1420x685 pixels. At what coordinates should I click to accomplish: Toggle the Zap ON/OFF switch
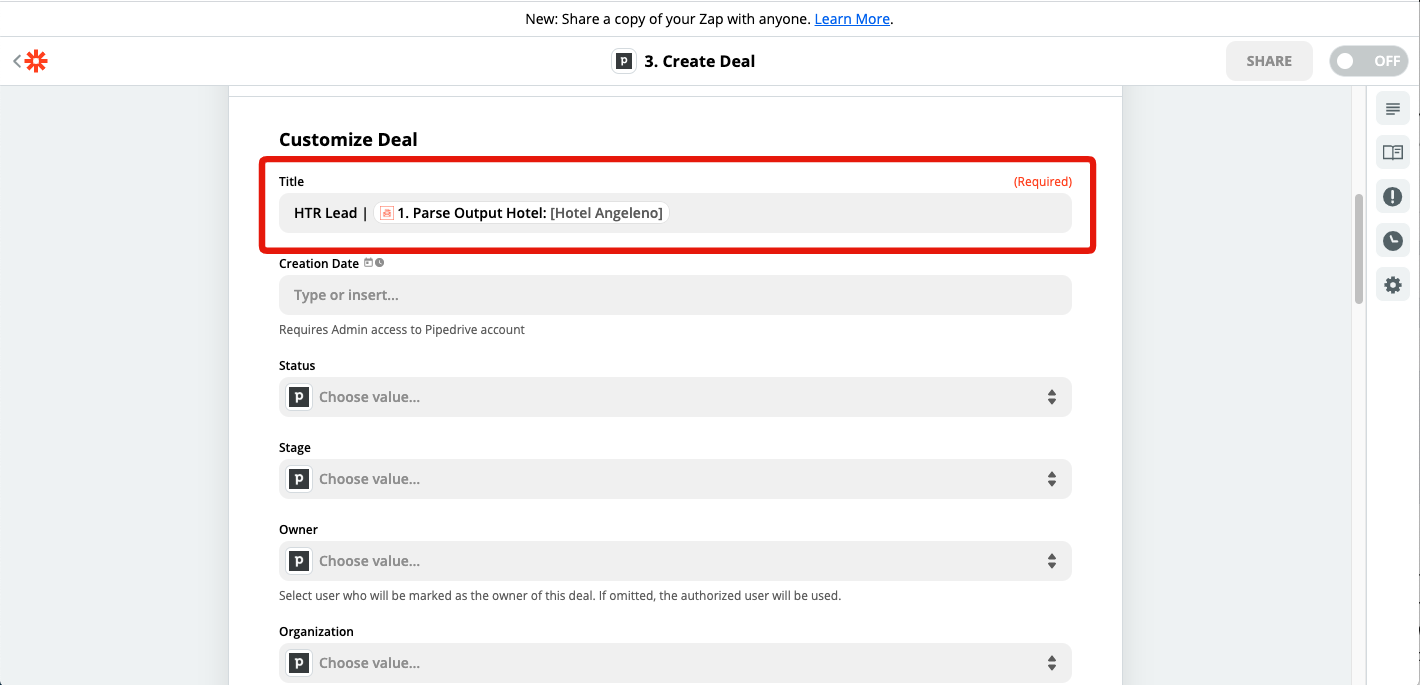click(1367, 61)
